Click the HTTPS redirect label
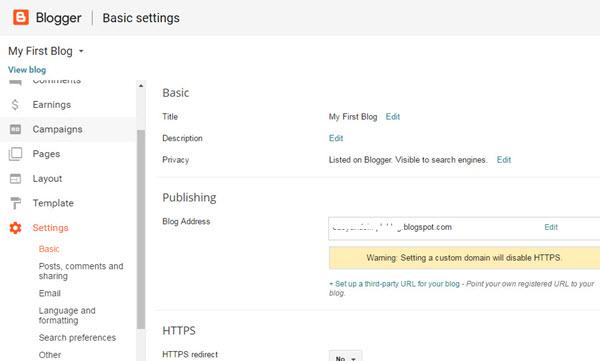This screenshot has height=361, width=600. pos(190,354)
